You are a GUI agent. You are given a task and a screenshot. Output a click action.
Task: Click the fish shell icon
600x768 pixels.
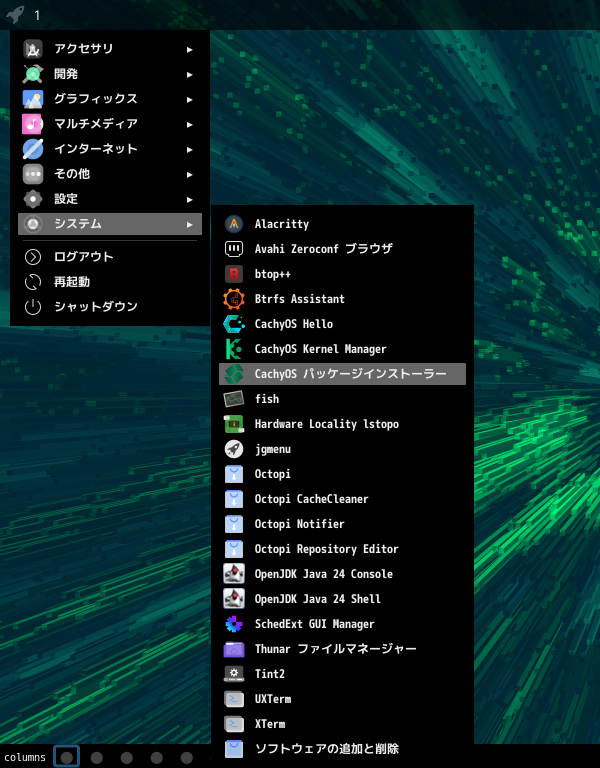tap(234, 399)
